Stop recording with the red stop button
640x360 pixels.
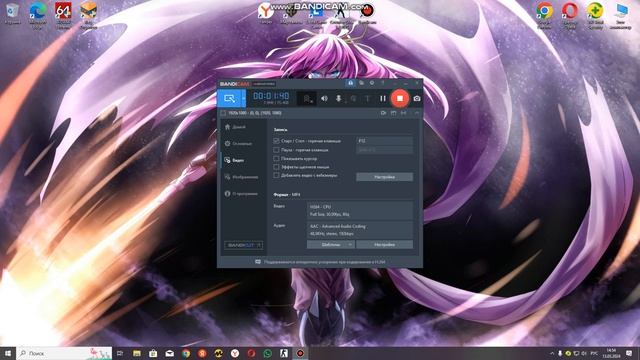click(400, 98)
